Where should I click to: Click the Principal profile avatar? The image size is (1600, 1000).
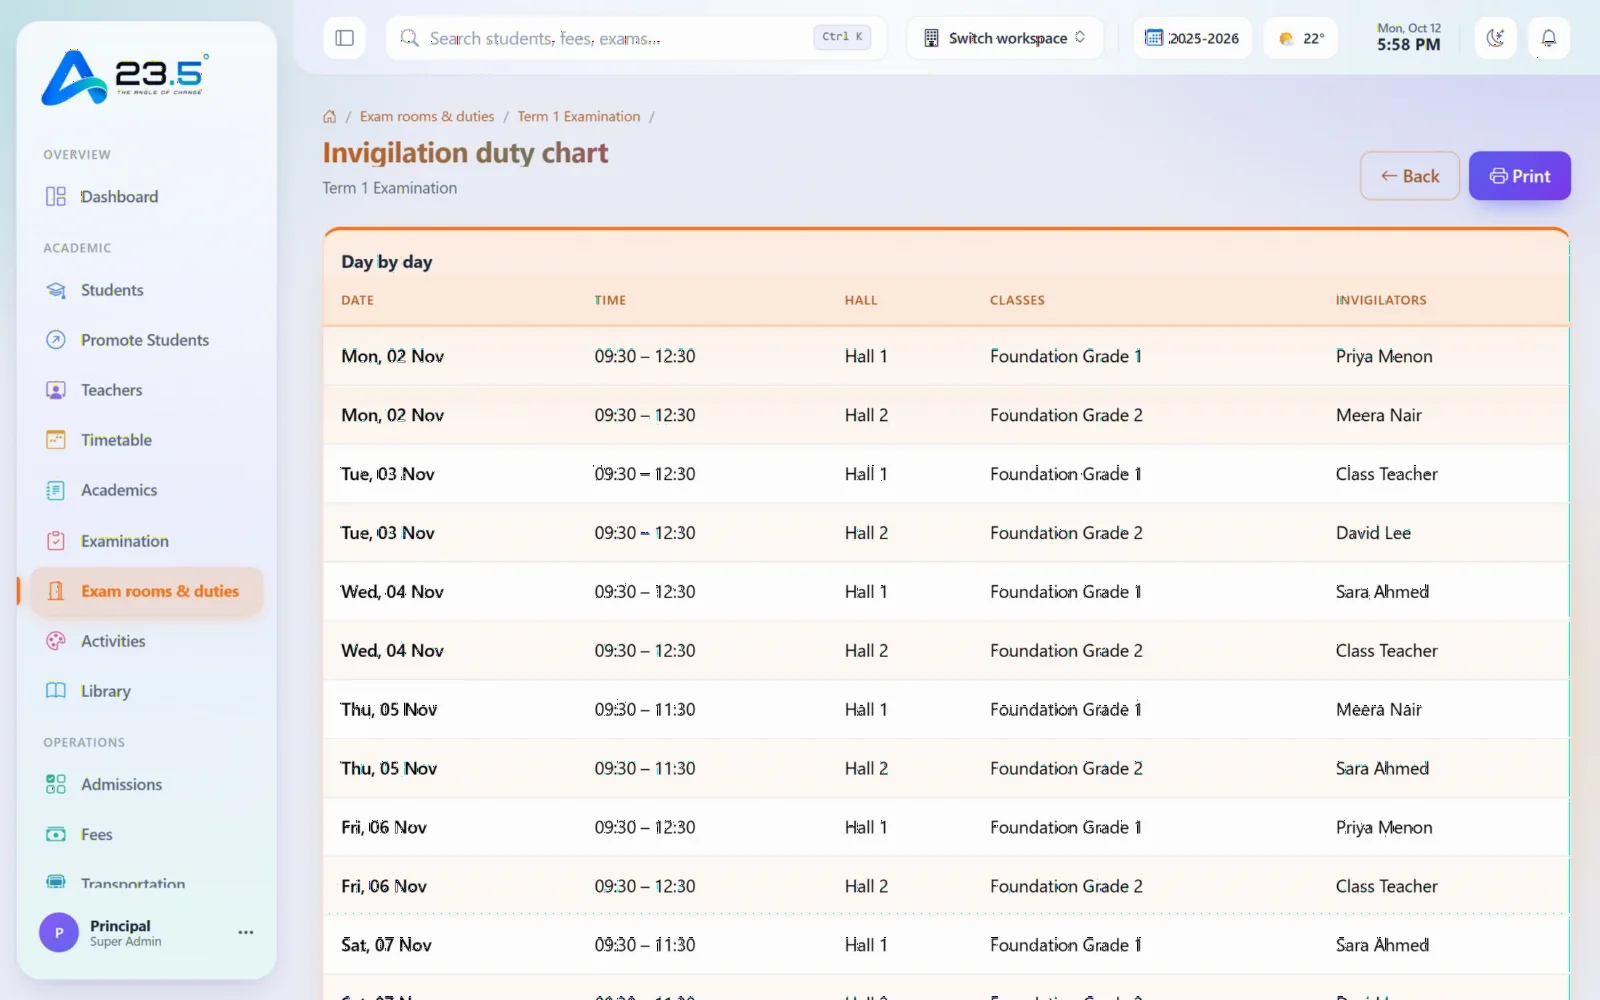click(x=59, y=932)
